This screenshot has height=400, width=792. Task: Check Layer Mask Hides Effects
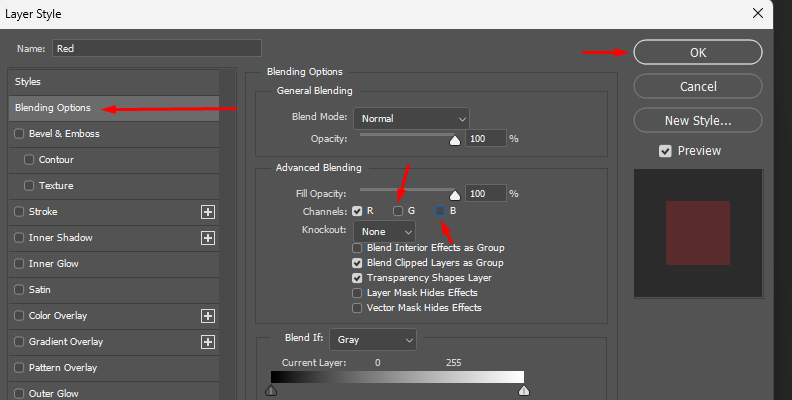[x=357, y=293]
